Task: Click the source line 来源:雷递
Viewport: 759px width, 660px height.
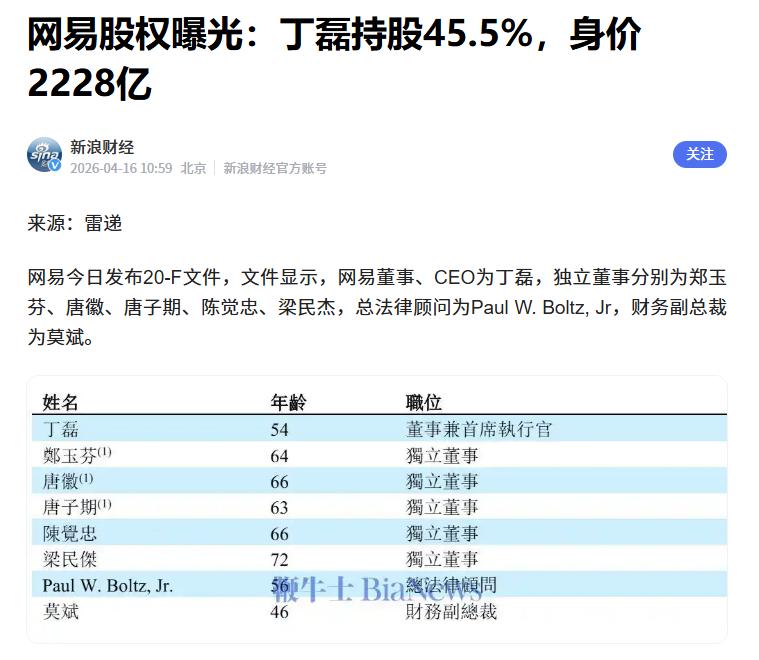Action: pyautogui.click(x=75, y=223)
